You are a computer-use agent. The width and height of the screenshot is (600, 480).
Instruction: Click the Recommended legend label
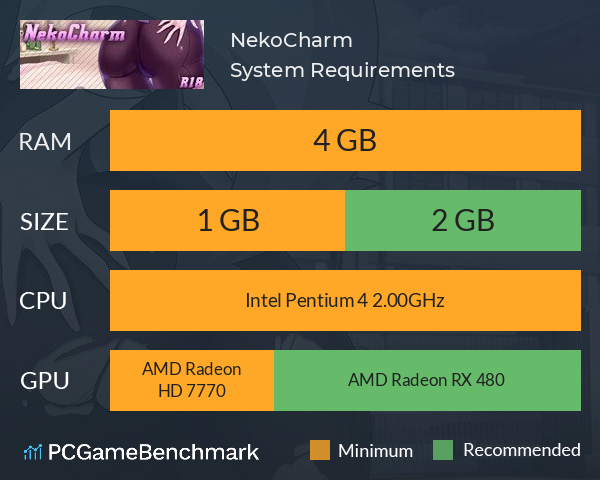[x=522, y=450]
